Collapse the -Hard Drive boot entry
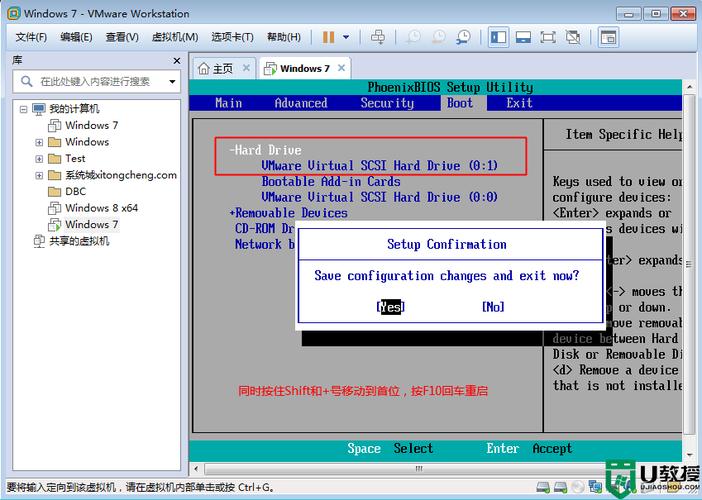Viewport: 702px width, 500px height. (265, 150)
